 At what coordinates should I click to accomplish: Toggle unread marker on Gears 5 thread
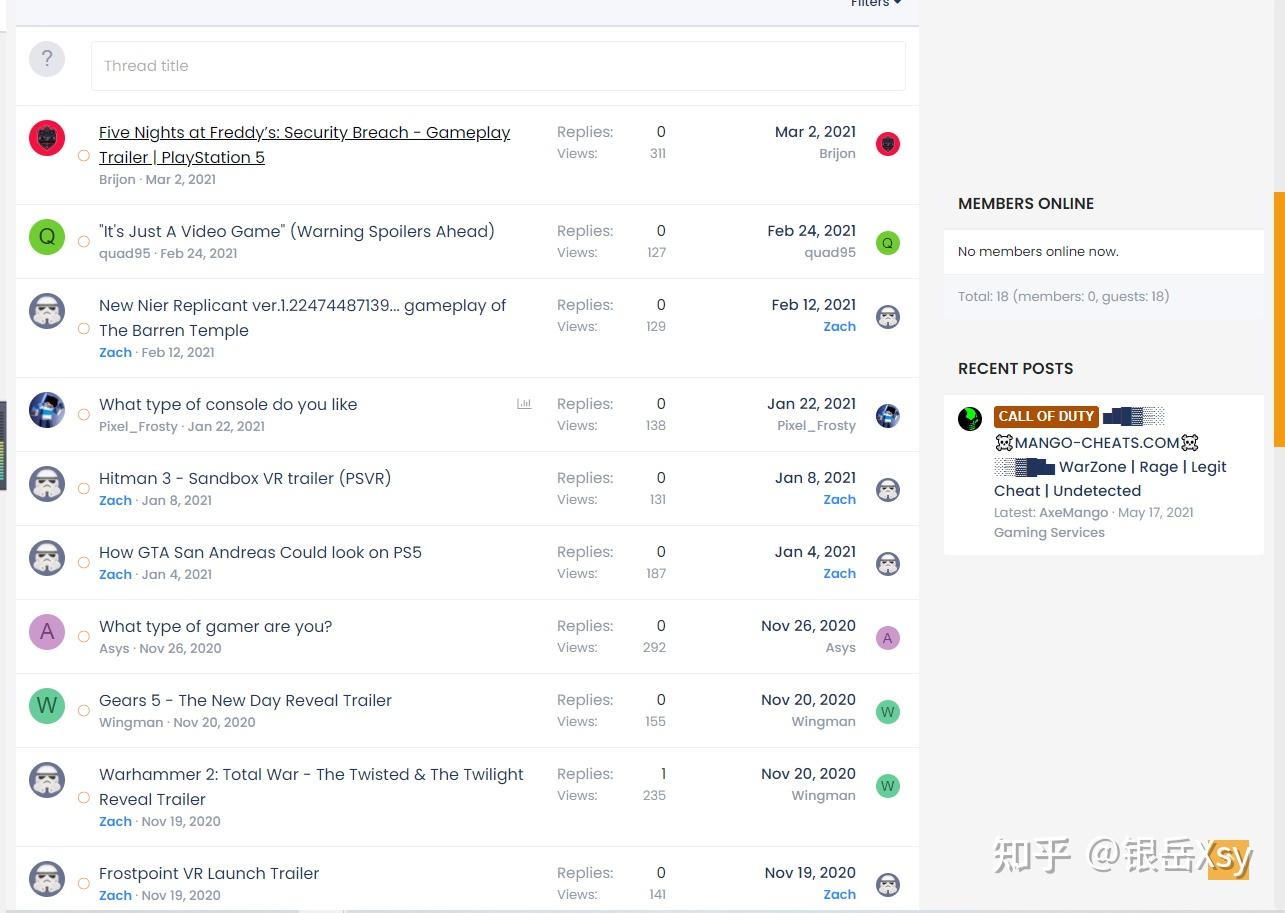click(84, 711)
